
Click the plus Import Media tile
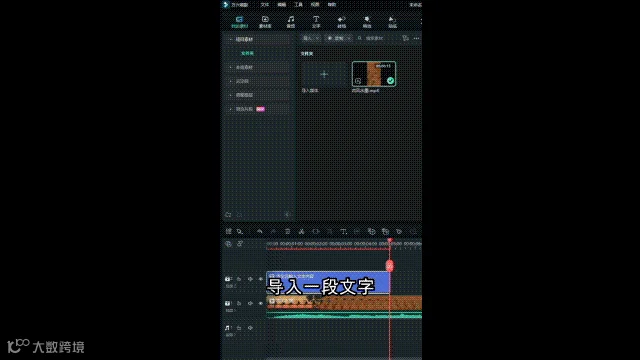point(324,74)
